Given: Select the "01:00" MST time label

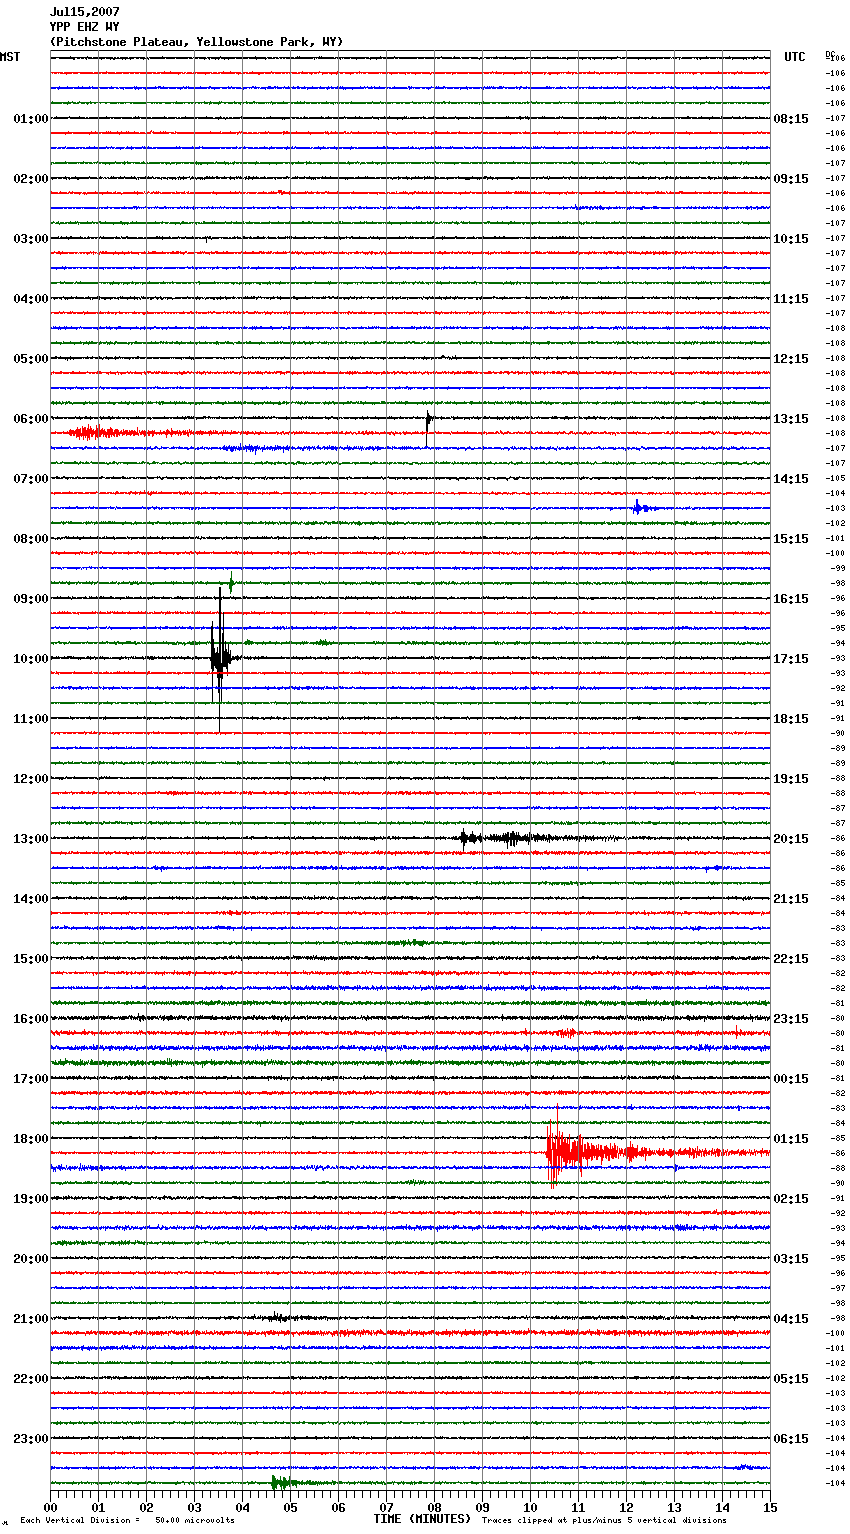Looking at the screenshot, I should (31, 119).
